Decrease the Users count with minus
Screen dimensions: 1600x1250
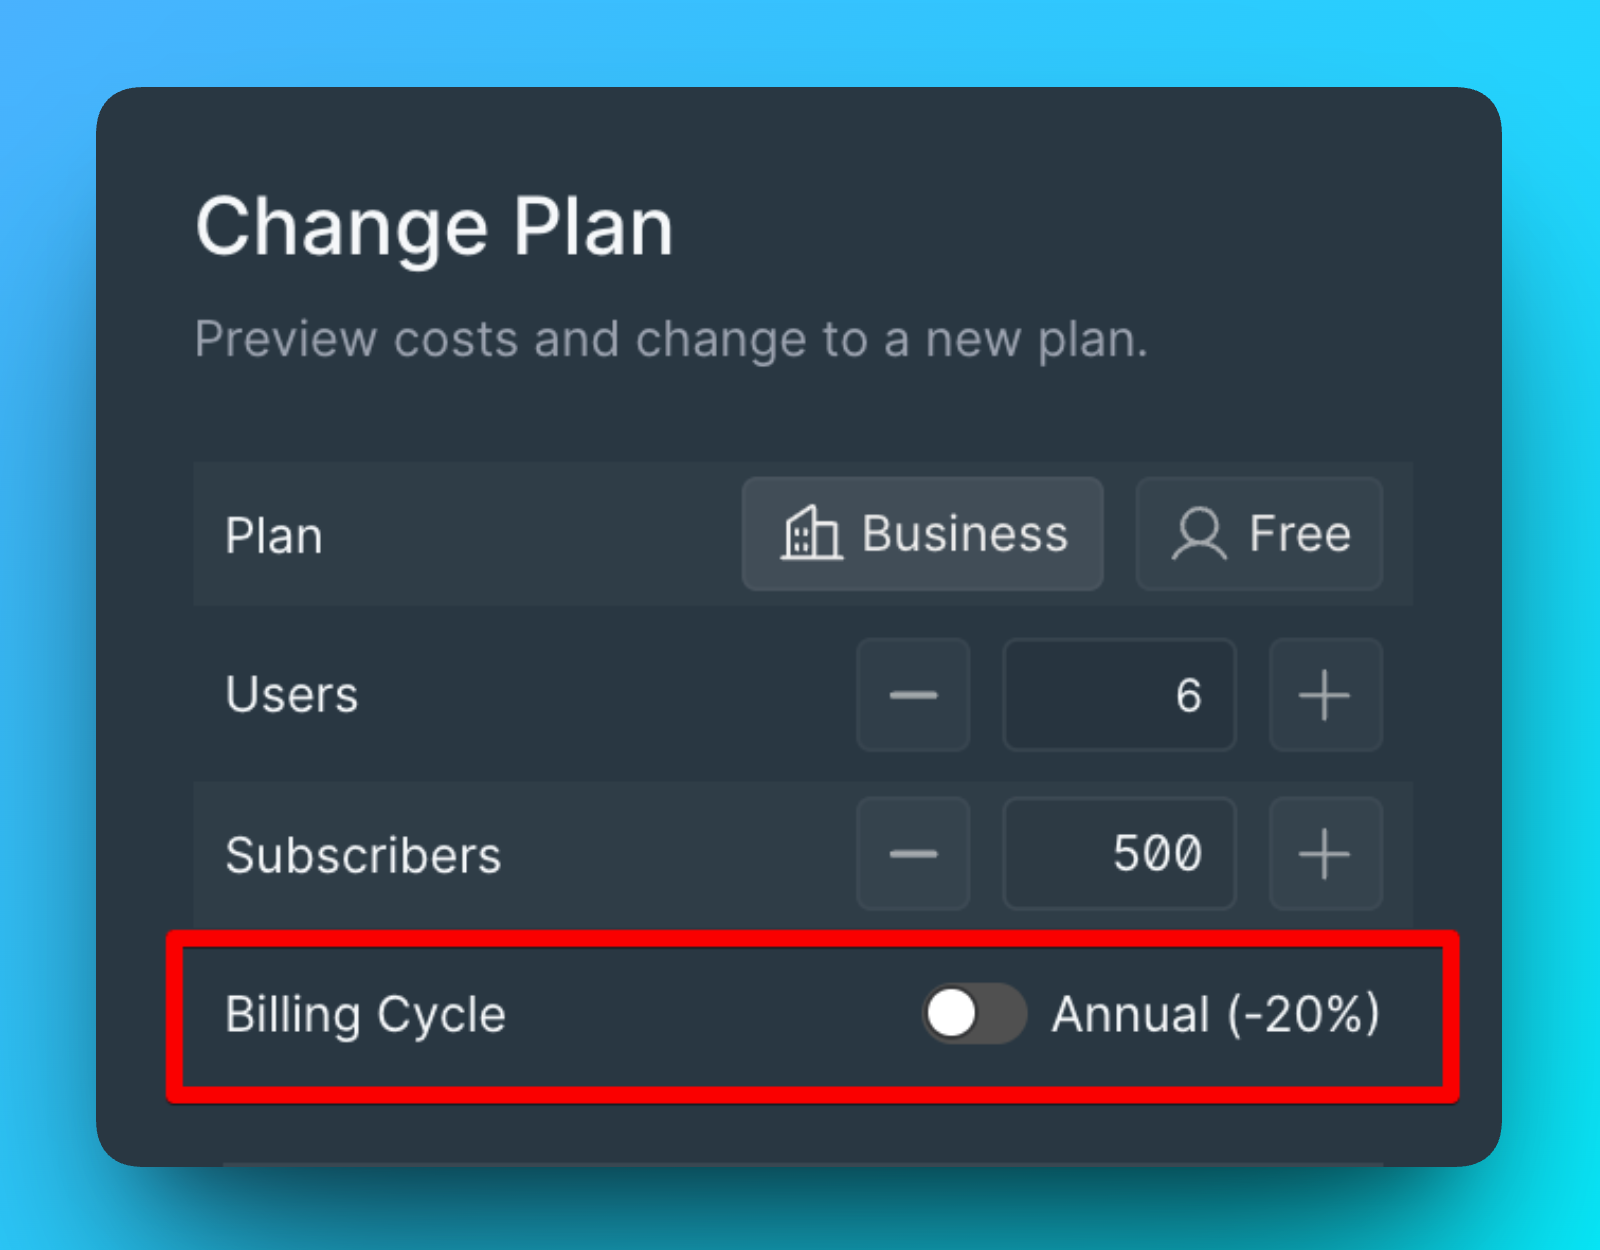coord(913,695)
